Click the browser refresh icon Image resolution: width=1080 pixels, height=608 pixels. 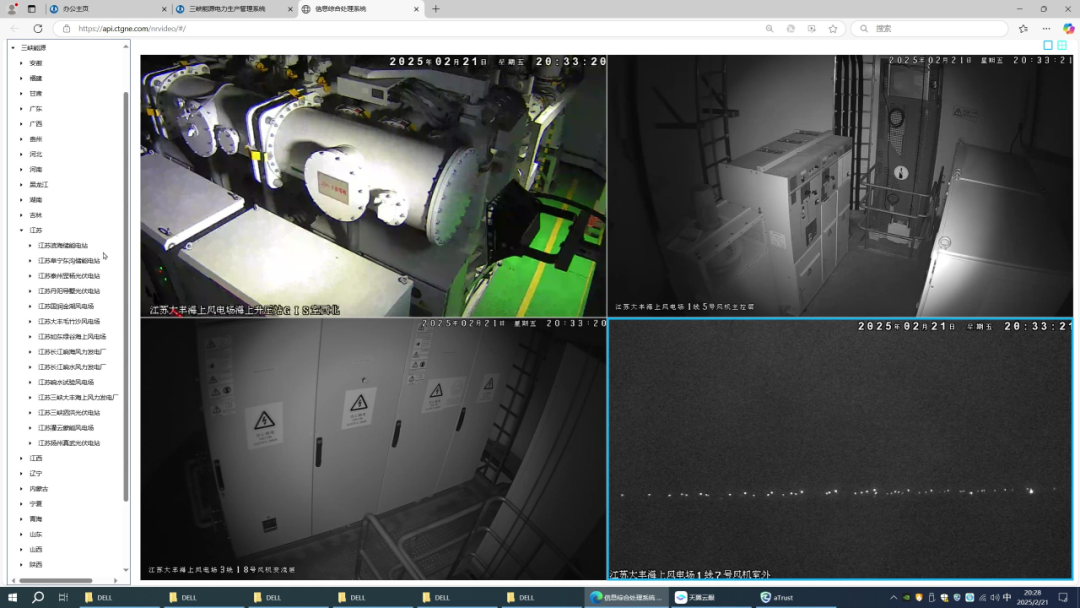tap(38, 29)
